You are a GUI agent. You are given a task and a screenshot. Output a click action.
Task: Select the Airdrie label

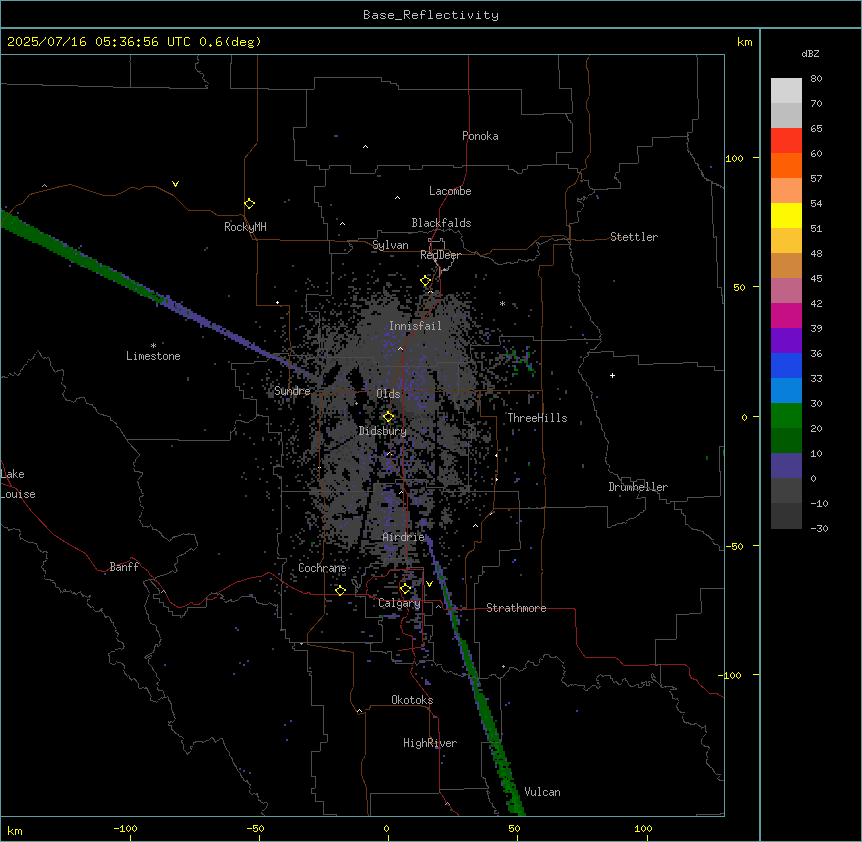point(404,537)
